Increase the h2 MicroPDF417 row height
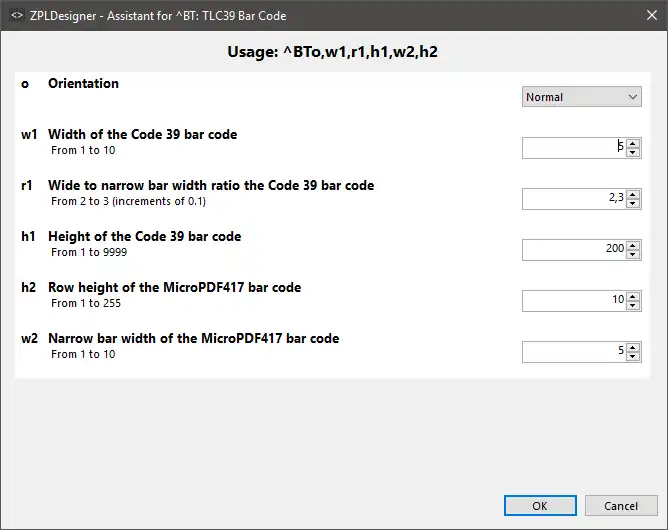 click(633, 297)
